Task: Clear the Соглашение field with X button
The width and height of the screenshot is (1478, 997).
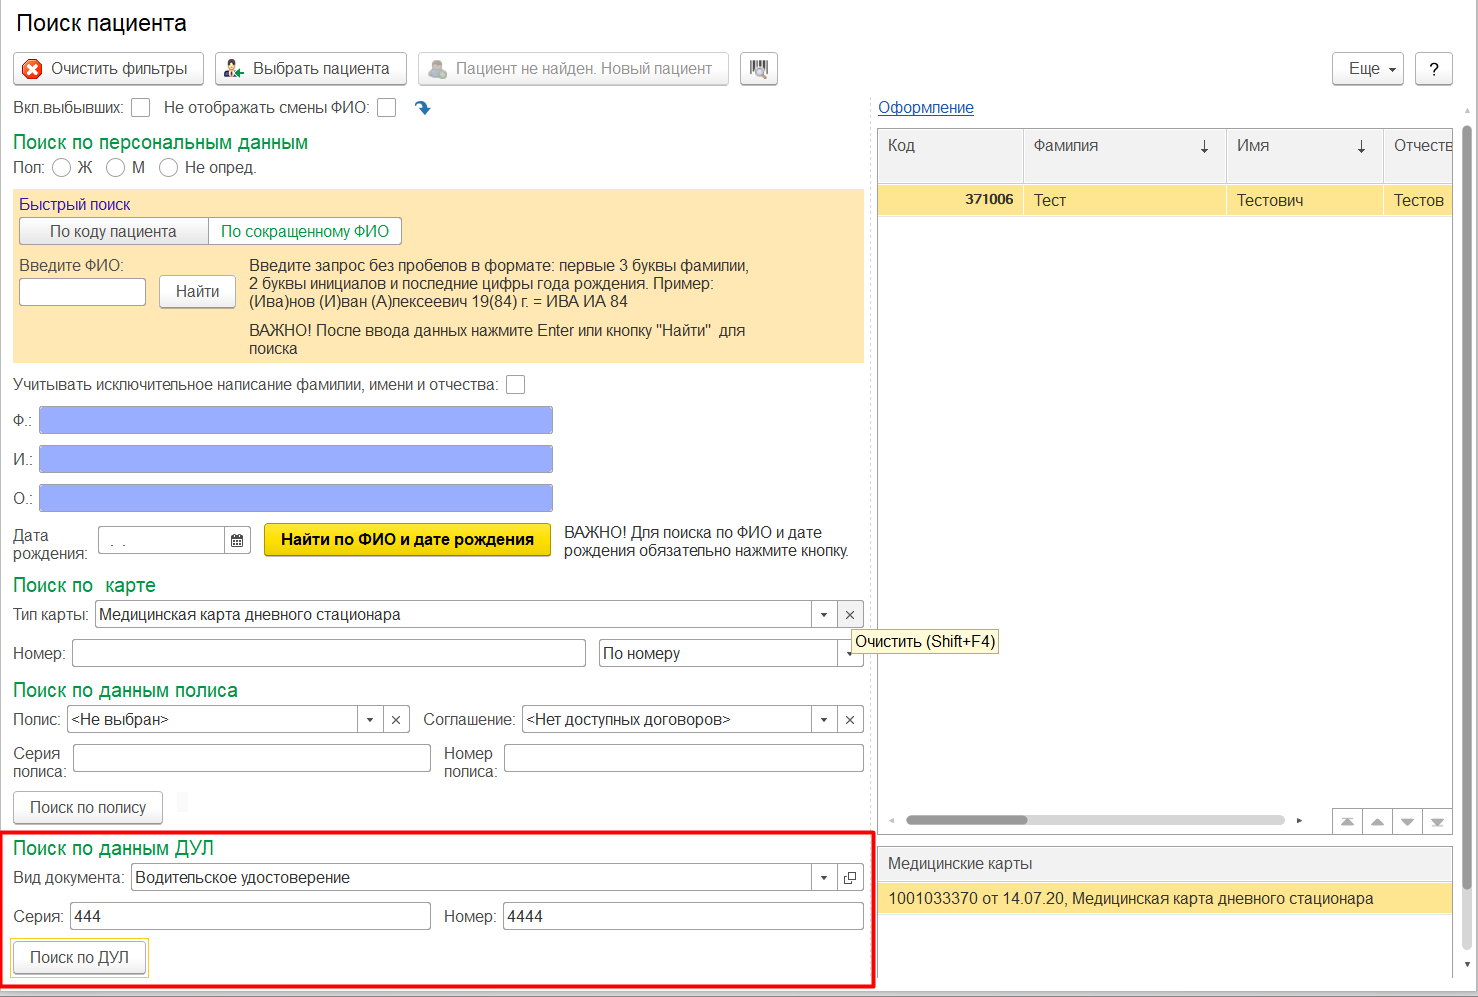Action: [x=850, y=720]
